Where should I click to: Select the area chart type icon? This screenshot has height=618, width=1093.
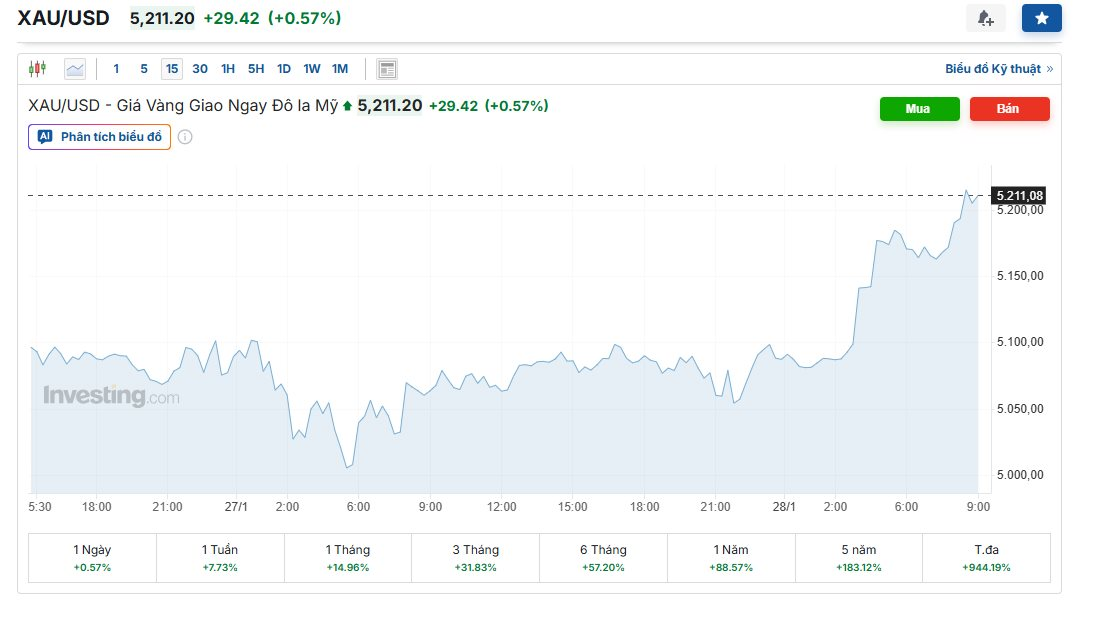(x=75, y=69)
